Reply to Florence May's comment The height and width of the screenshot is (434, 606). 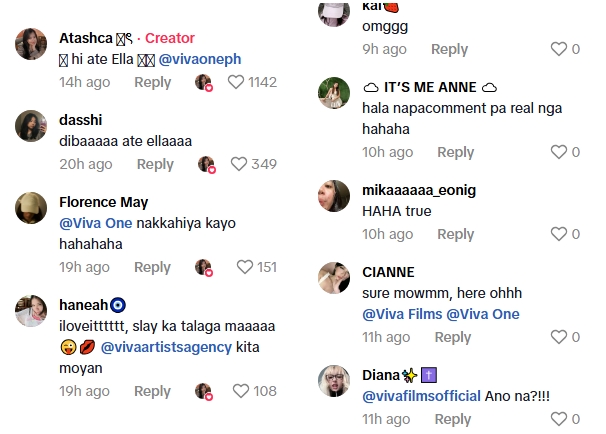click(153, 267)
